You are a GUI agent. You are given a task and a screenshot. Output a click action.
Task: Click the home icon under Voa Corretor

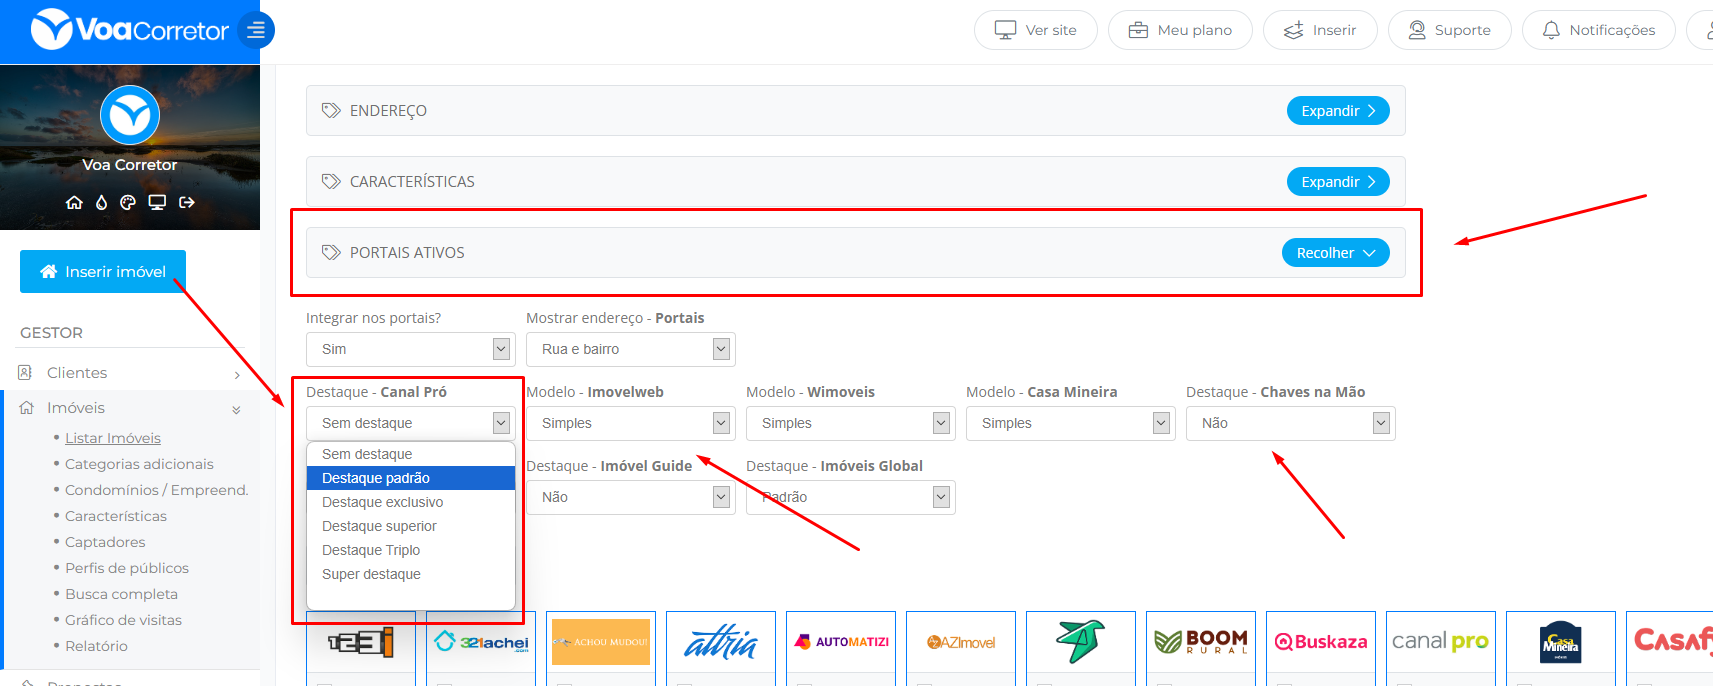[74, 202]
